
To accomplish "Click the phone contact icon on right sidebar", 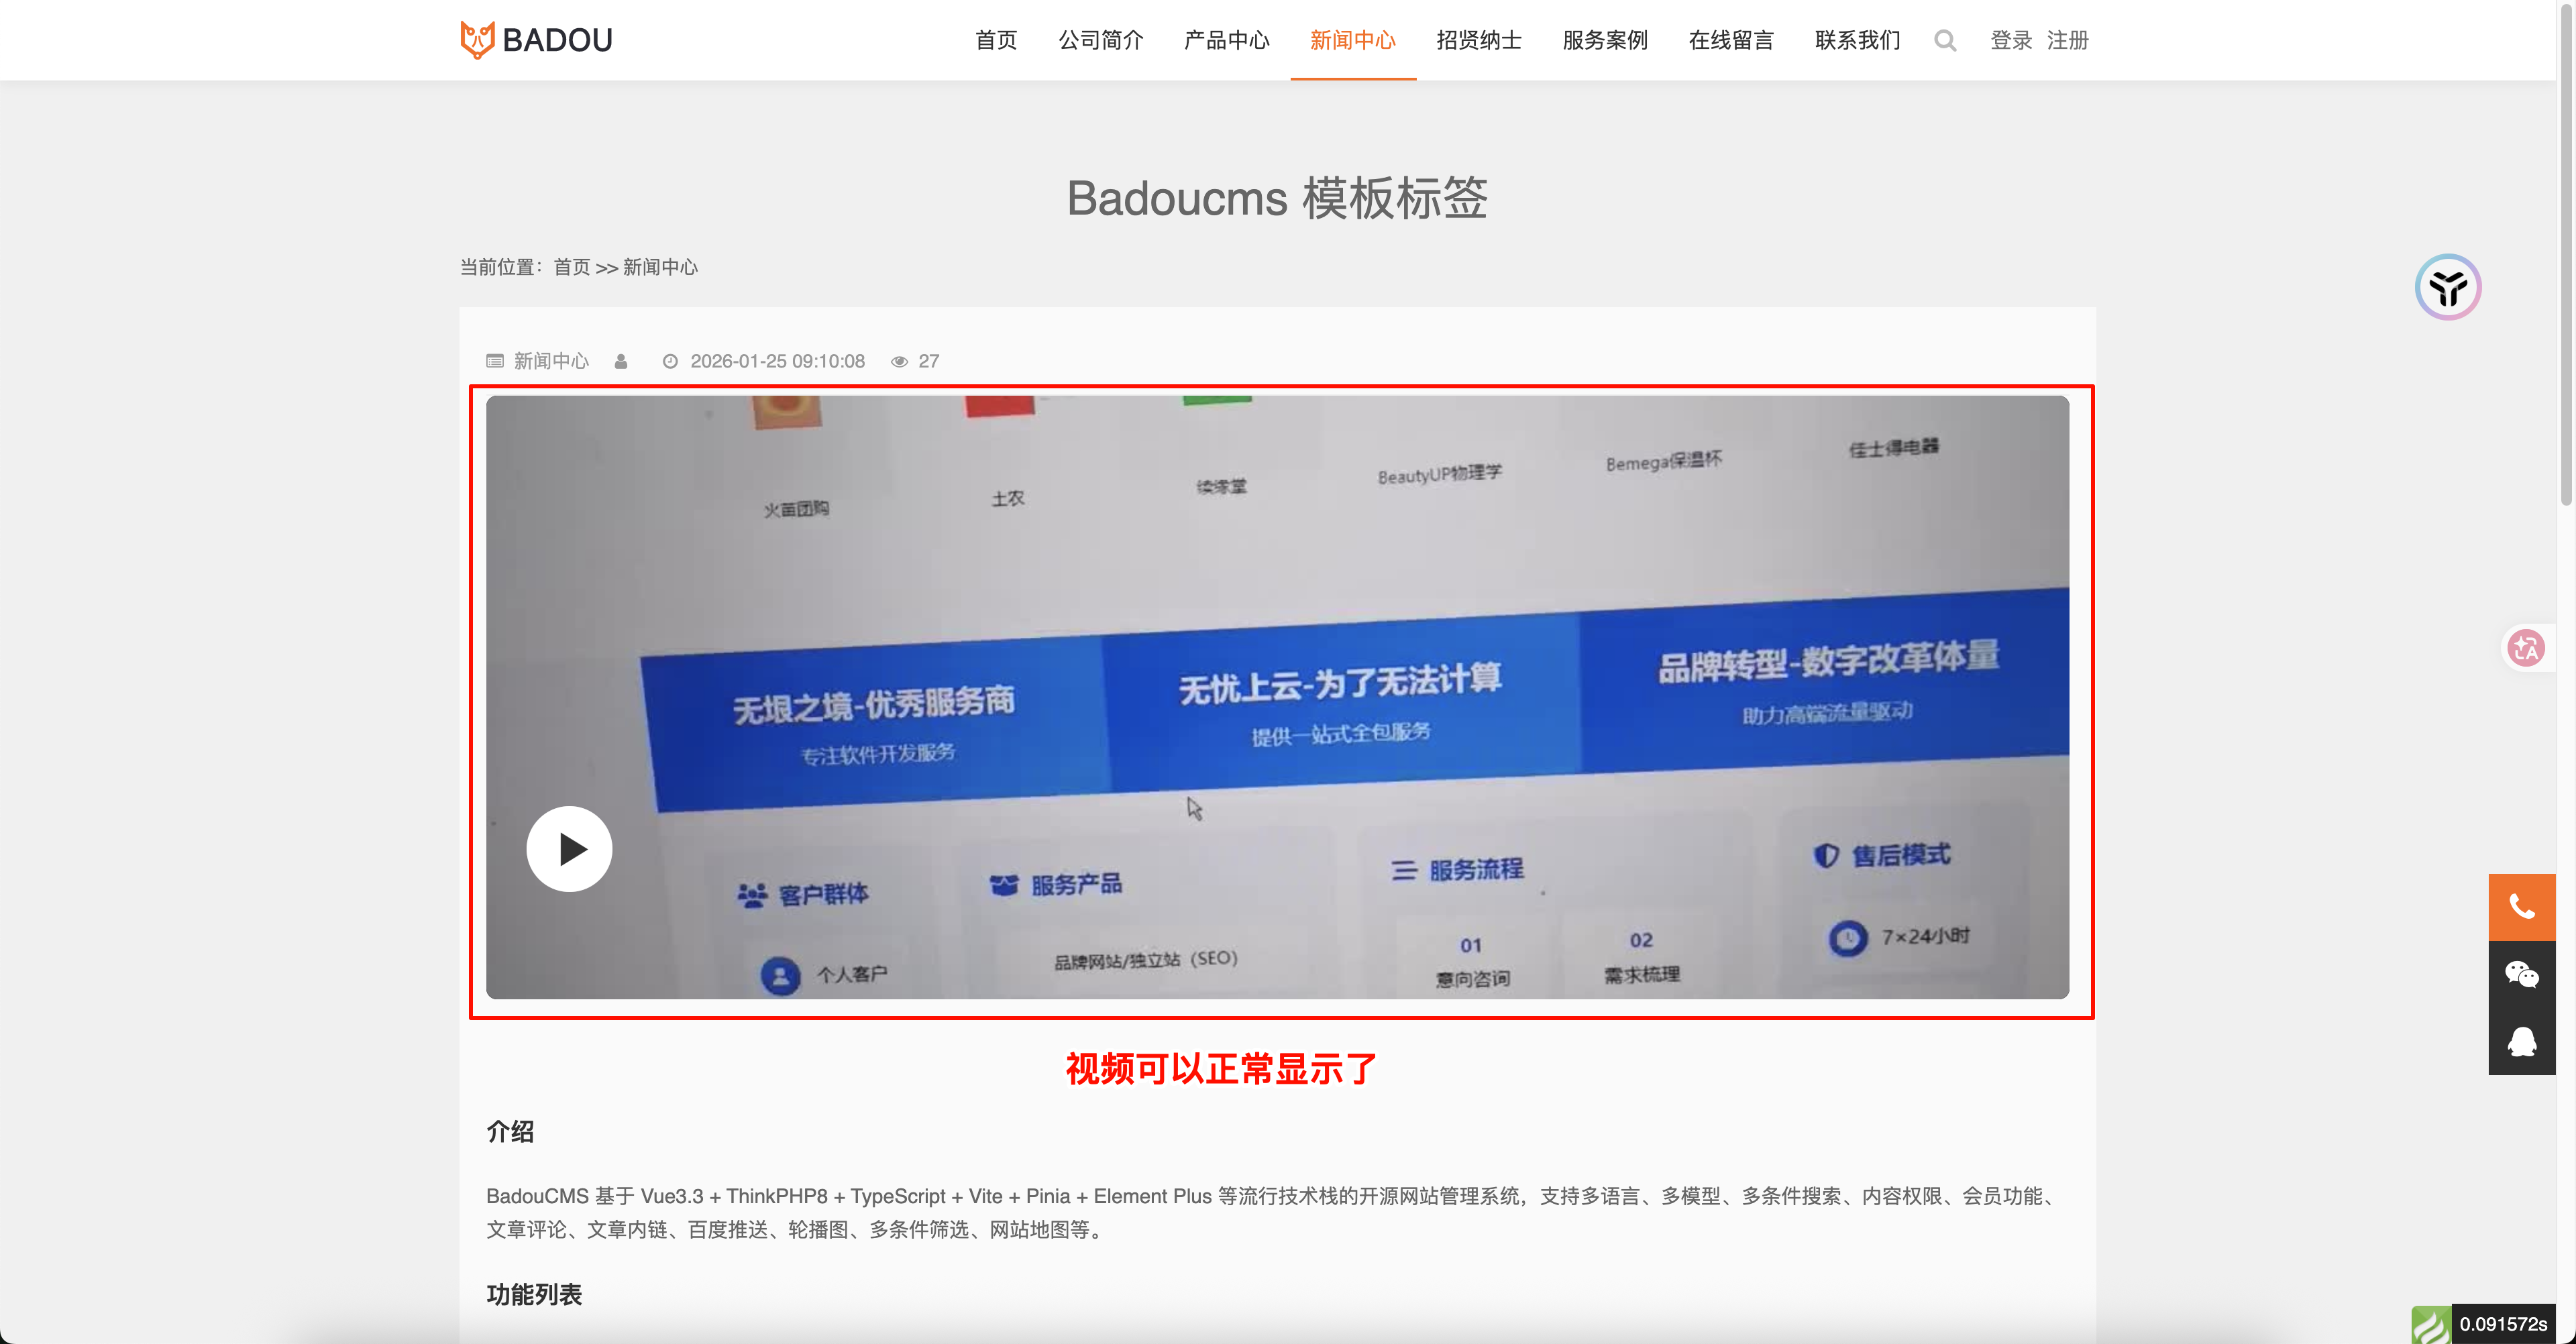I will (2522, 907).
